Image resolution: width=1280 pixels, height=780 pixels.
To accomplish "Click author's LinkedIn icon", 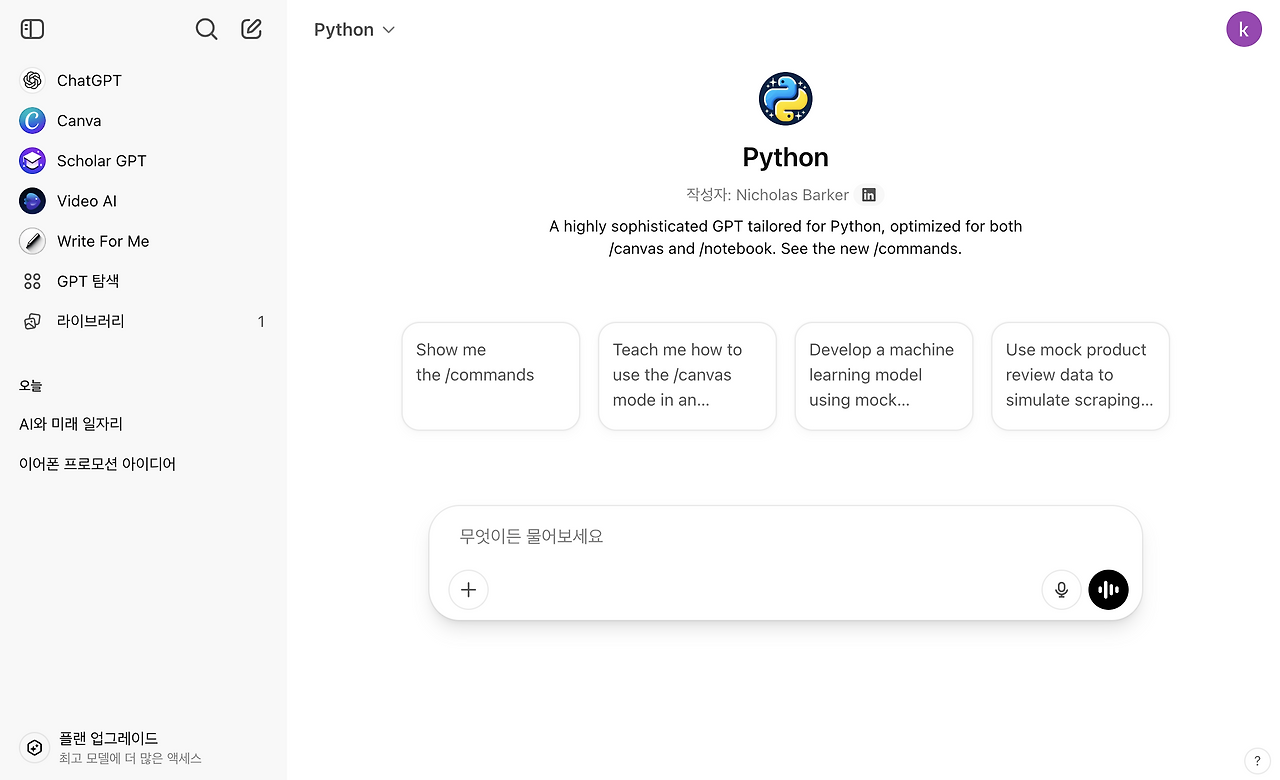I will (869, 195).
